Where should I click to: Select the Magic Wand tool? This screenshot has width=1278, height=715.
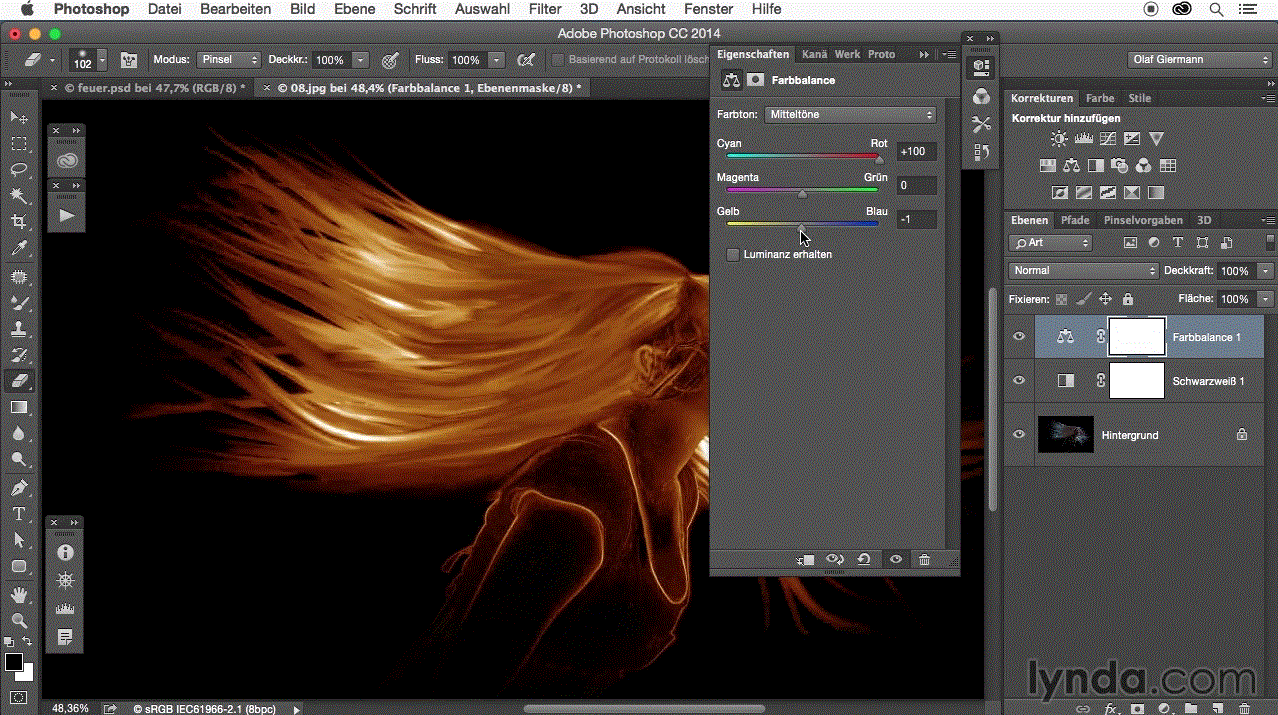click(19, 196)
